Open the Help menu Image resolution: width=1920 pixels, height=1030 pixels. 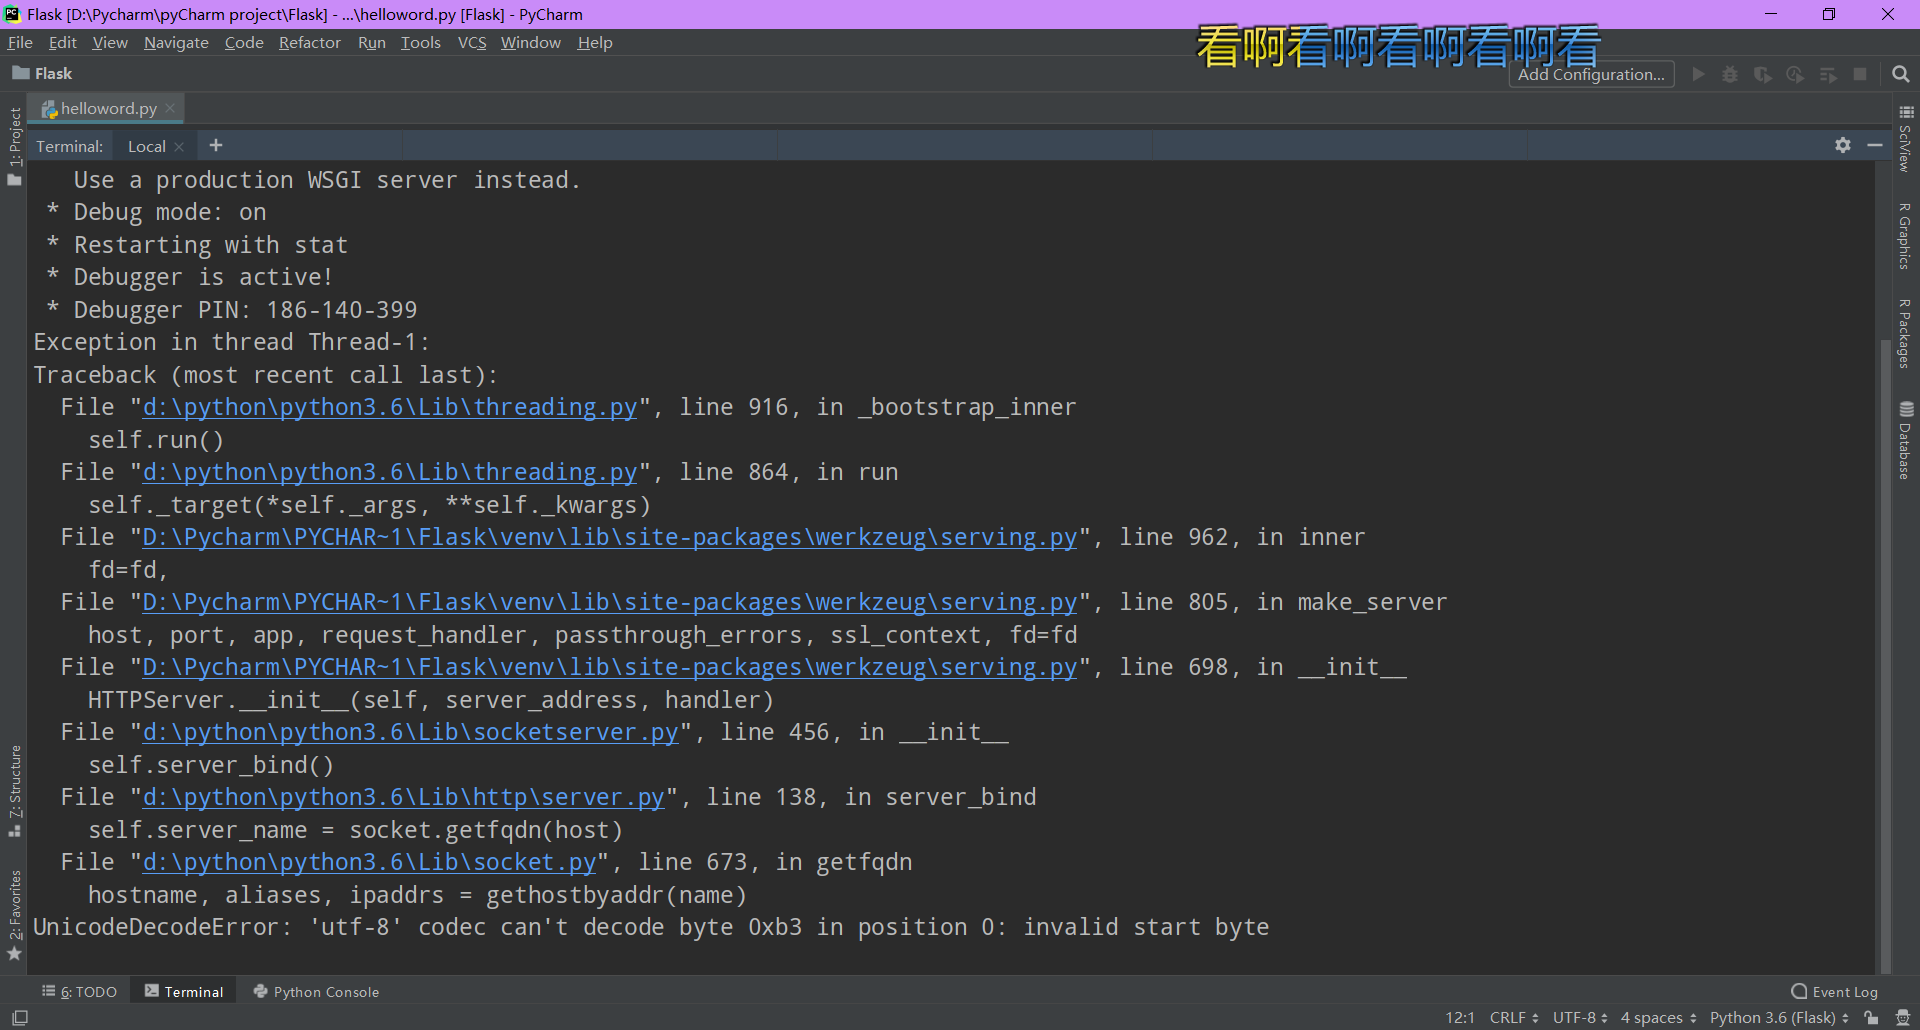click(595, 42)
